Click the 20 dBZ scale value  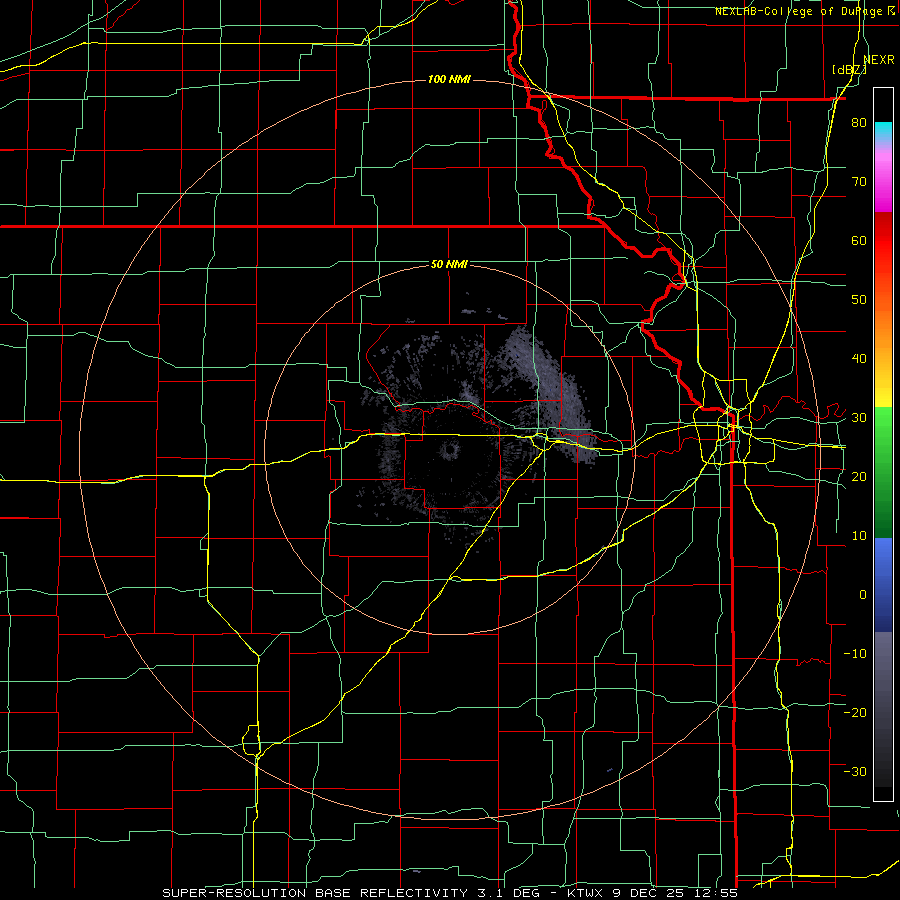point(859,477)
